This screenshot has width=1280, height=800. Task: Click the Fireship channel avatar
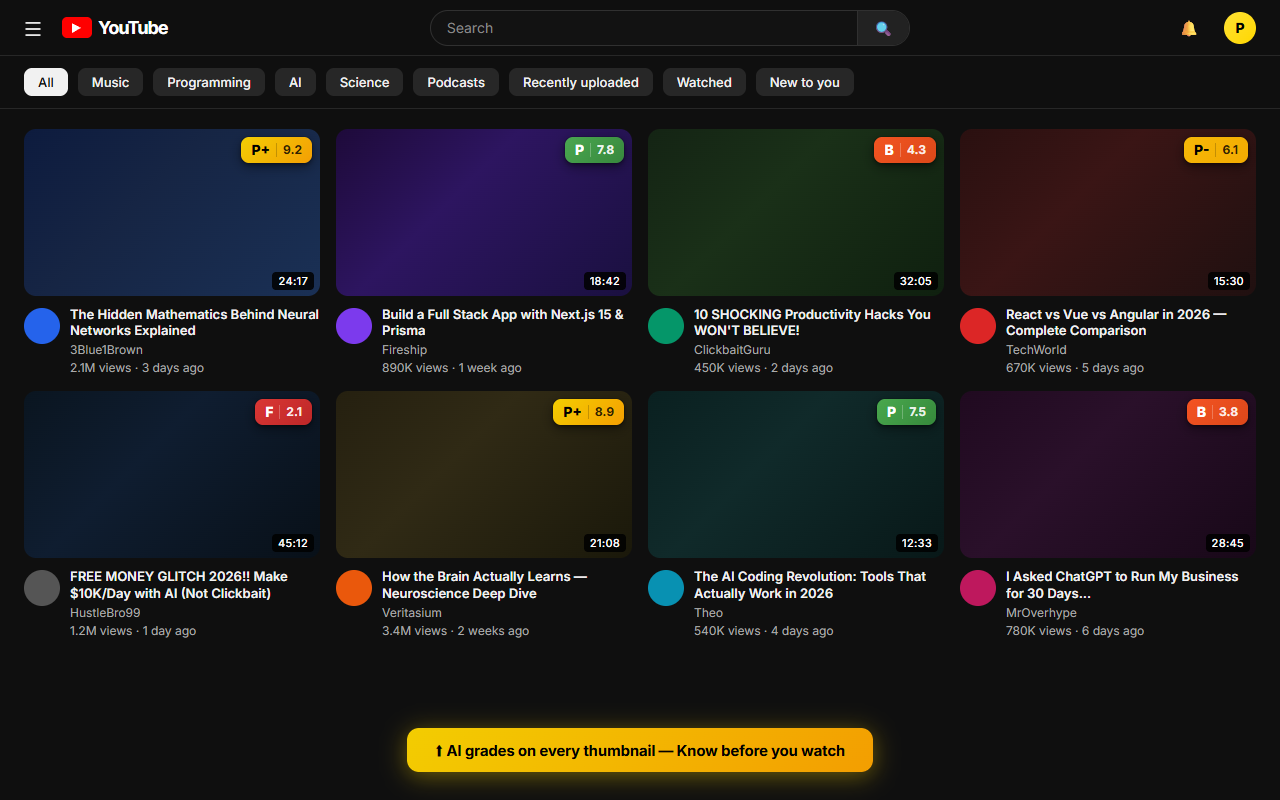point(354,325)
